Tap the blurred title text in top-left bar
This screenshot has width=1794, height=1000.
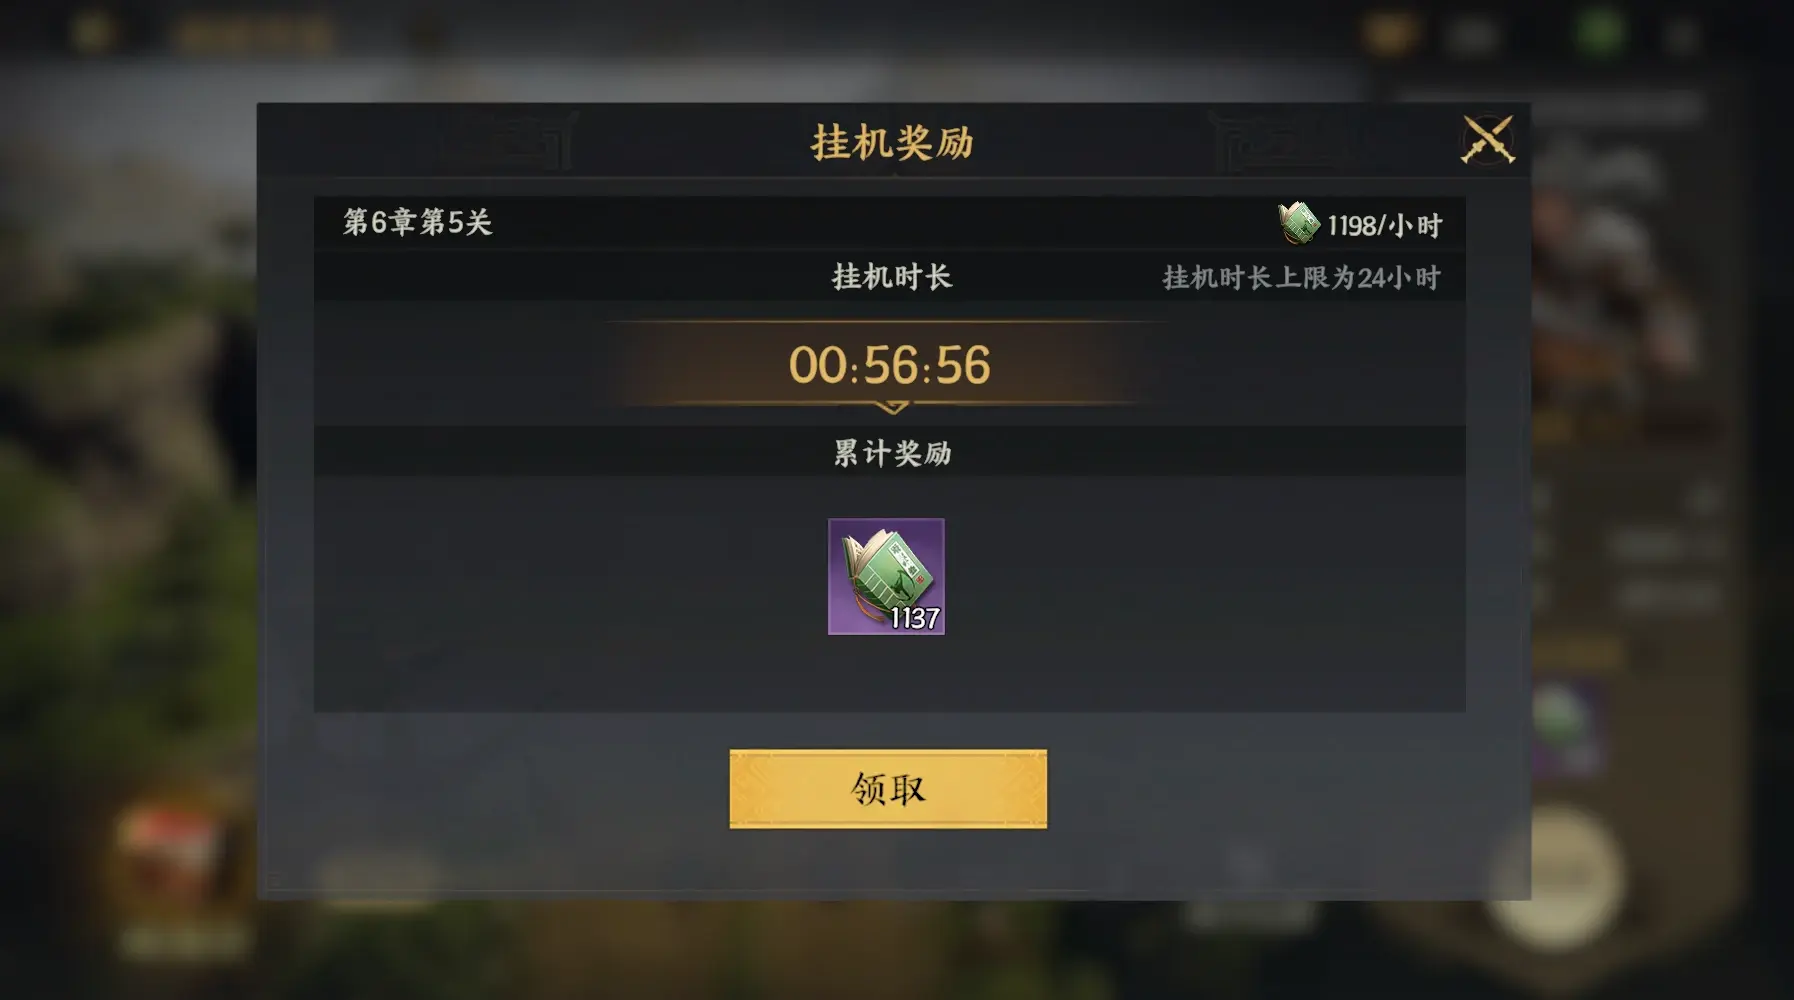252,36
